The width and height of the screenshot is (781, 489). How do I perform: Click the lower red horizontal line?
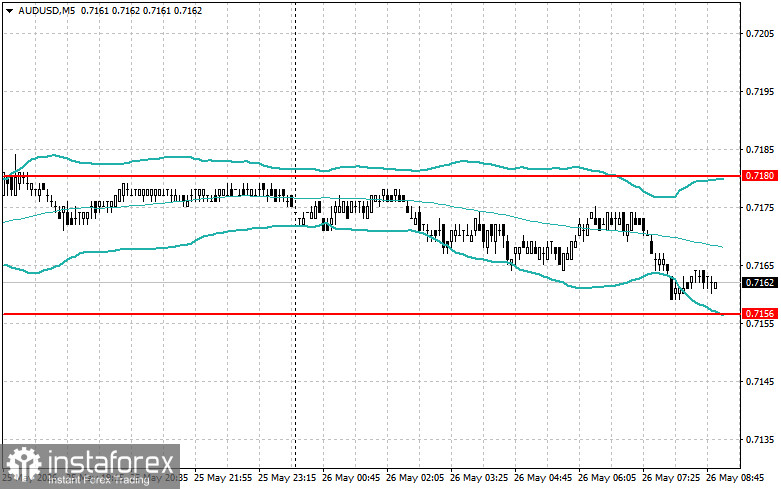(x=371, y=314)
